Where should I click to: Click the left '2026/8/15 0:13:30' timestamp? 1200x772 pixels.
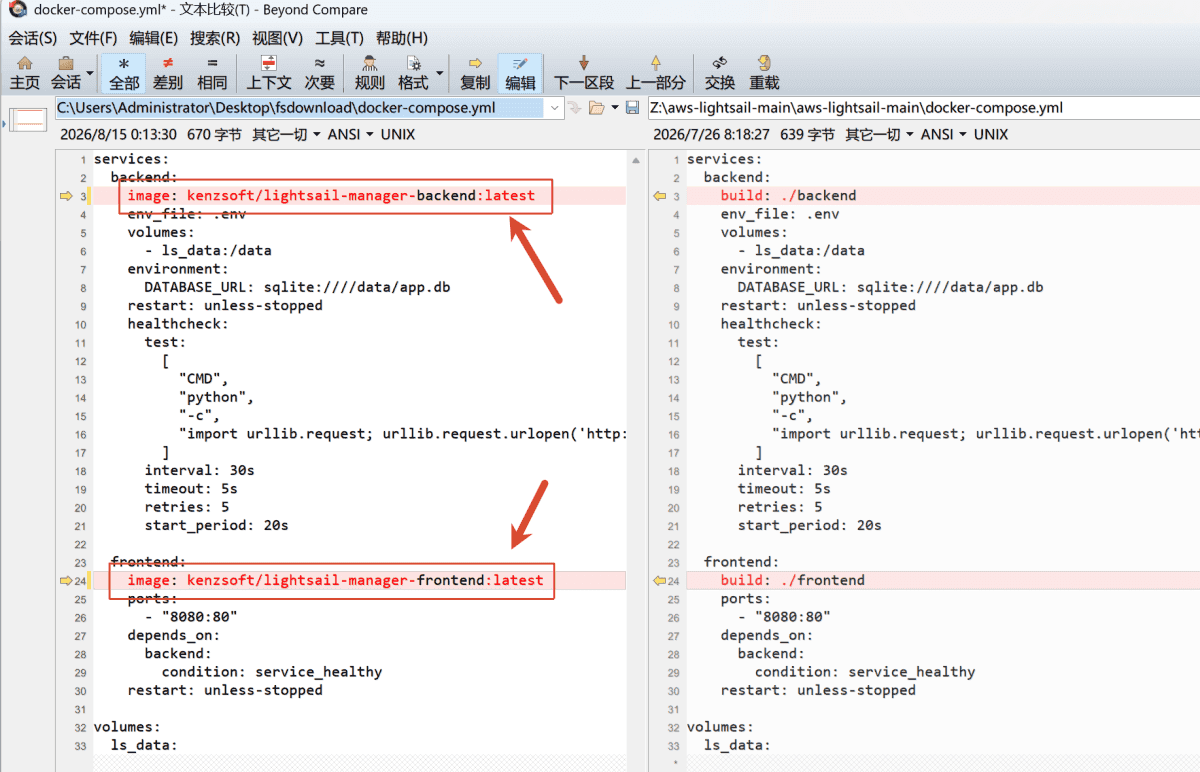click(118, 134)
